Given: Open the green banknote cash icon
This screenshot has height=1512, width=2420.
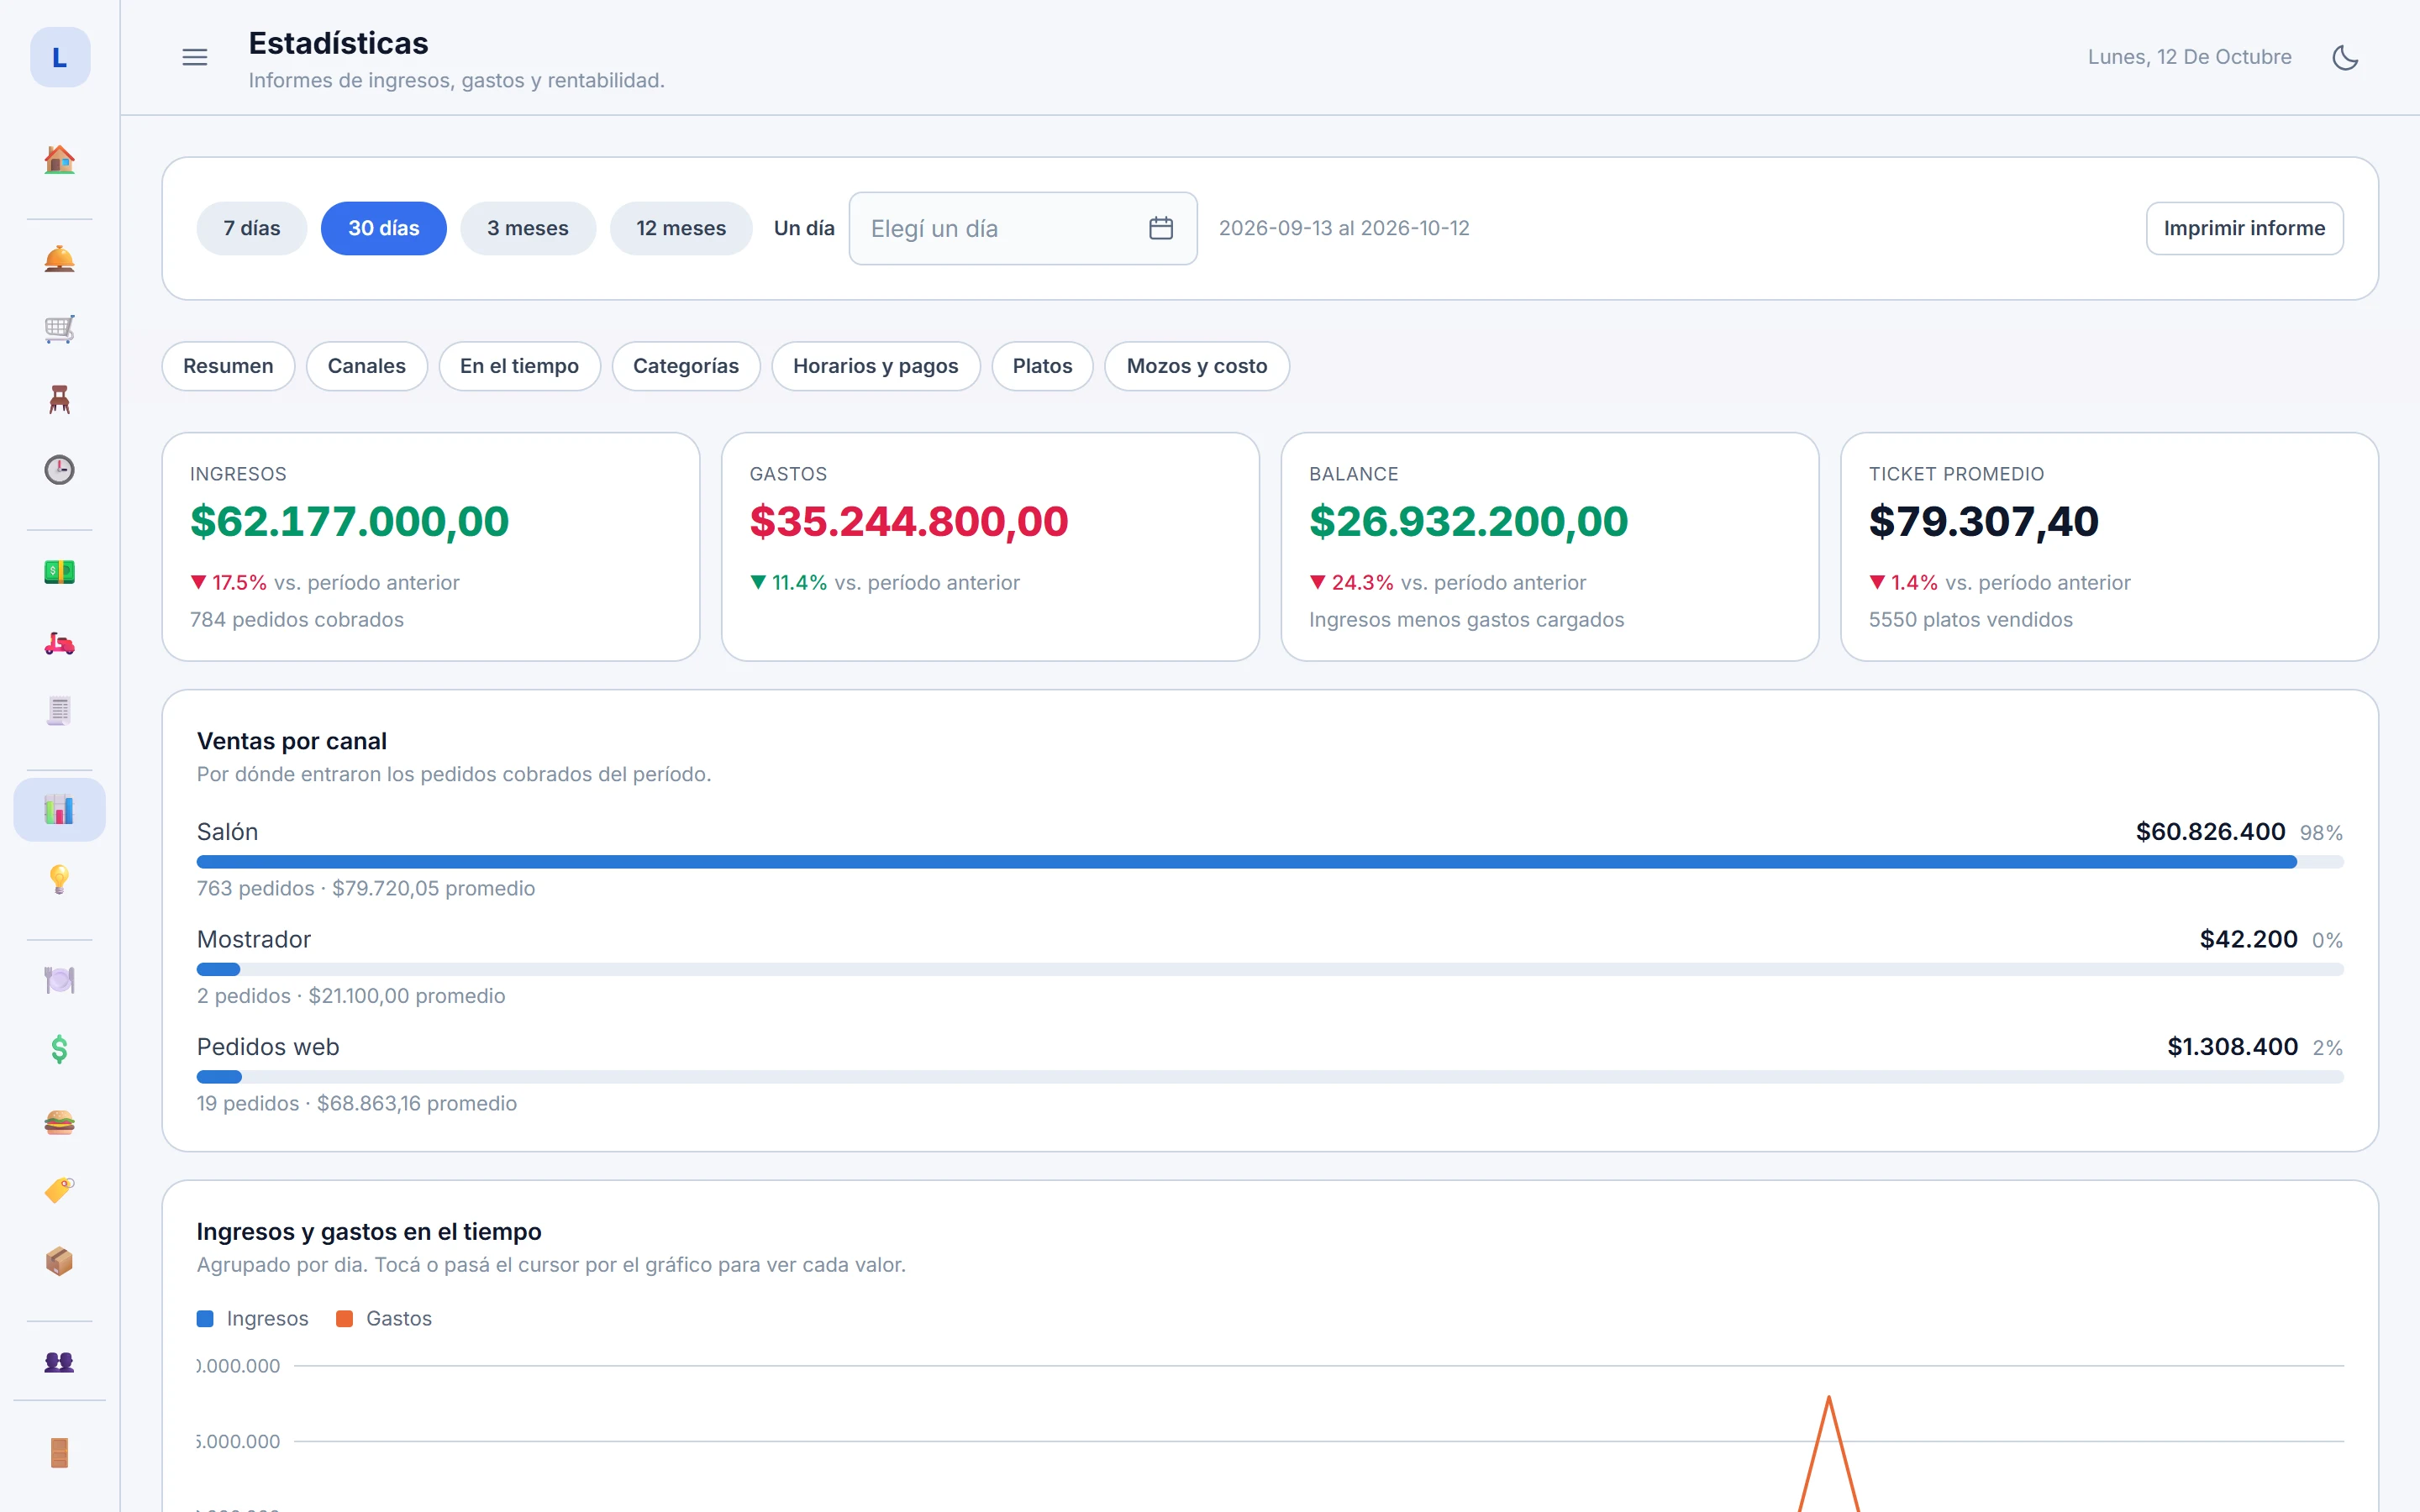Looking at the screenshot, I should [59, 572].
